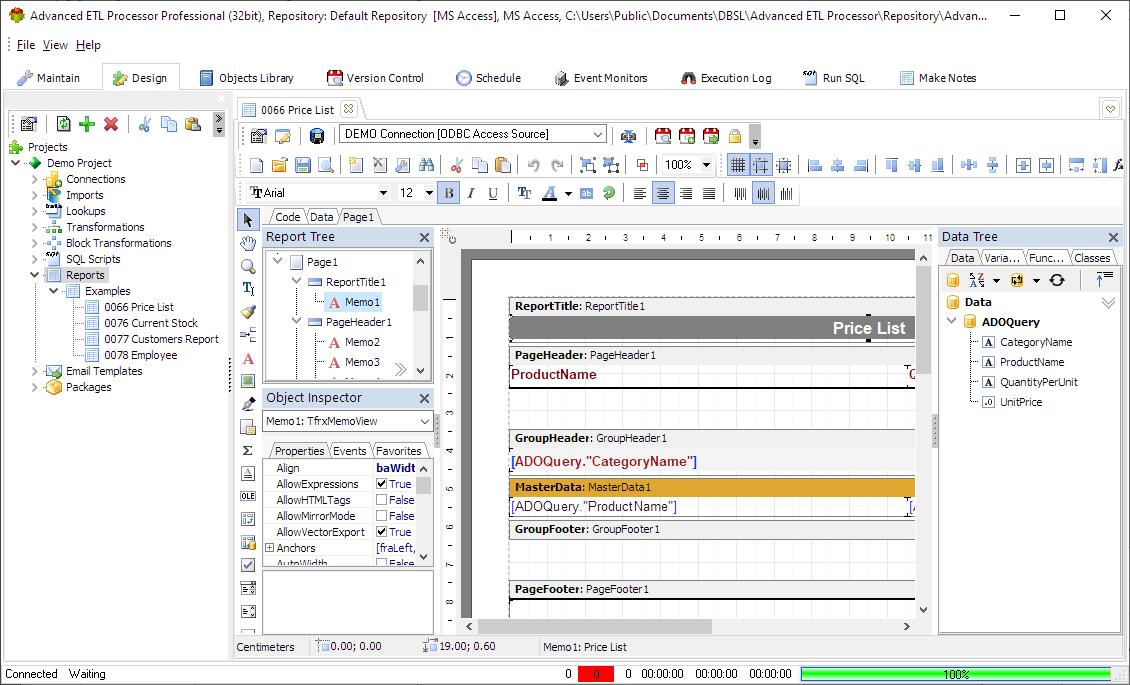Close the Data Tree panel

coord(1113,237)
